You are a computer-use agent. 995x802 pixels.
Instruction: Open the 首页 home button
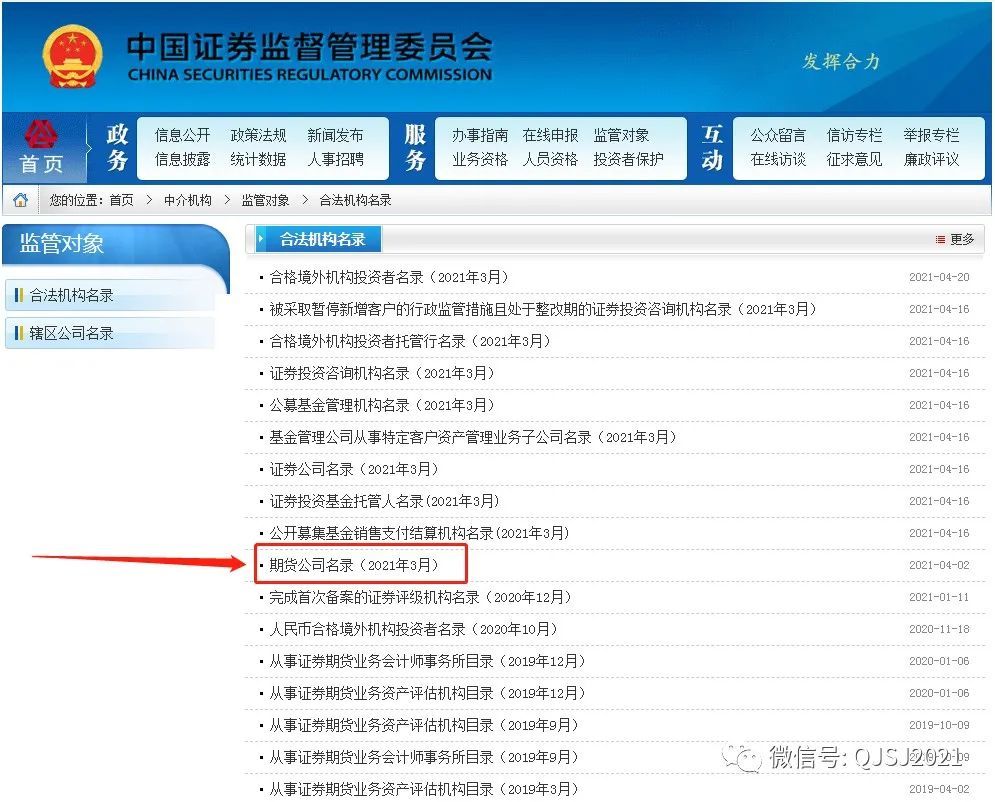43,148
